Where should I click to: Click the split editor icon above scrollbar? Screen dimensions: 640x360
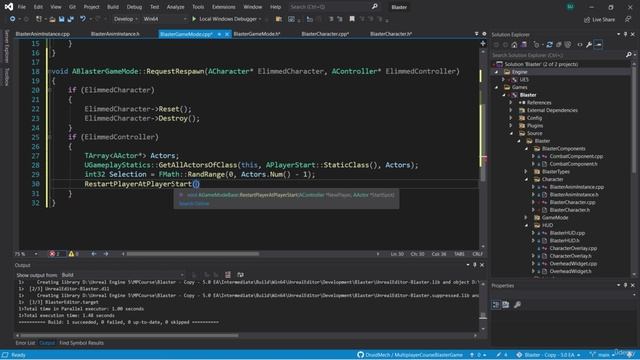(x=483, y=43)
